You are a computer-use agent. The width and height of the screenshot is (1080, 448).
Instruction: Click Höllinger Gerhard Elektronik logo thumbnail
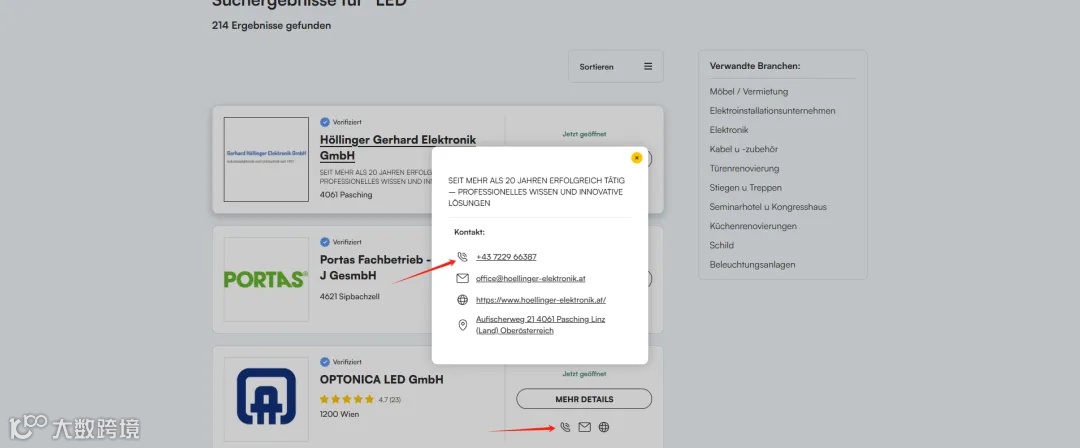pos(267,159)
